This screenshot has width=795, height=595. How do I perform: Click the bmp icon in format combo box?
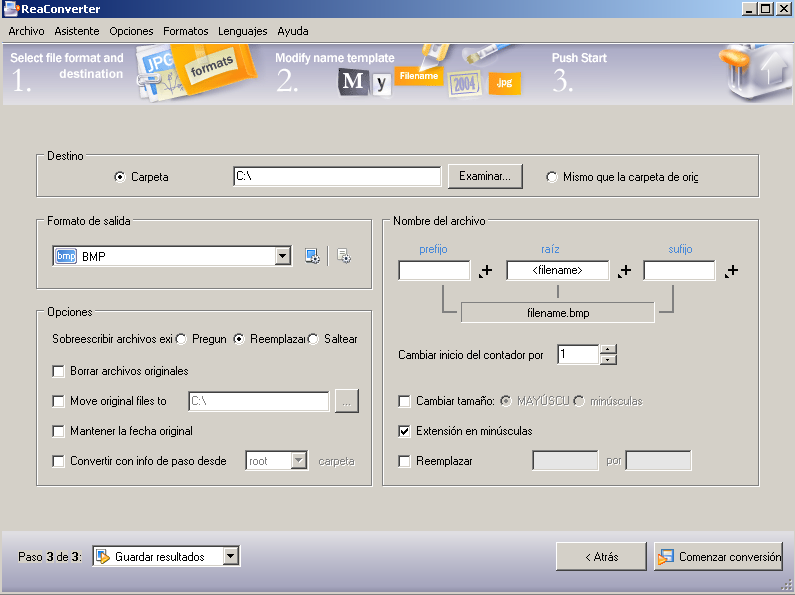pos(66,256)
